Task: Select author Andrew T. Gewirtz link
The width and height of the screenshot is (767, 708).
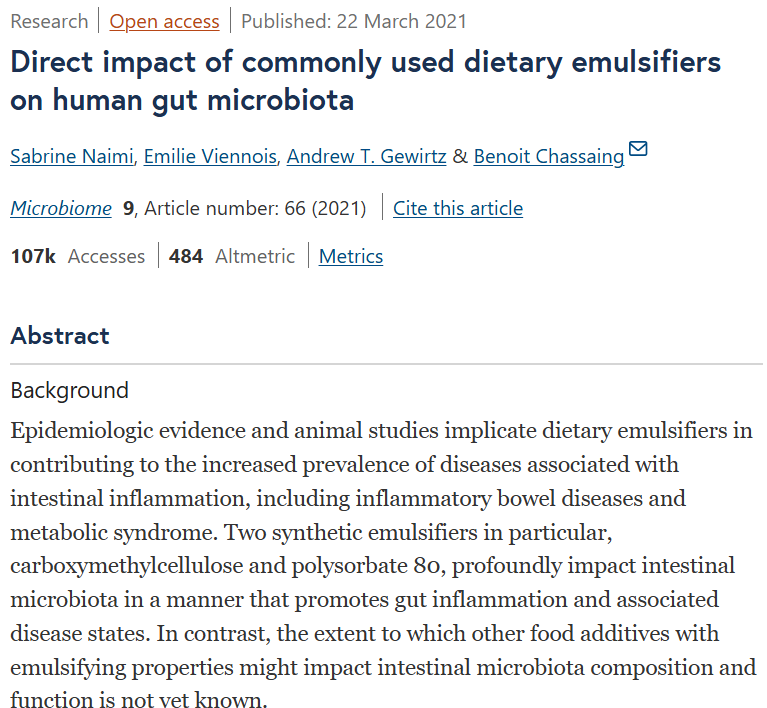Action: [366, 157]
